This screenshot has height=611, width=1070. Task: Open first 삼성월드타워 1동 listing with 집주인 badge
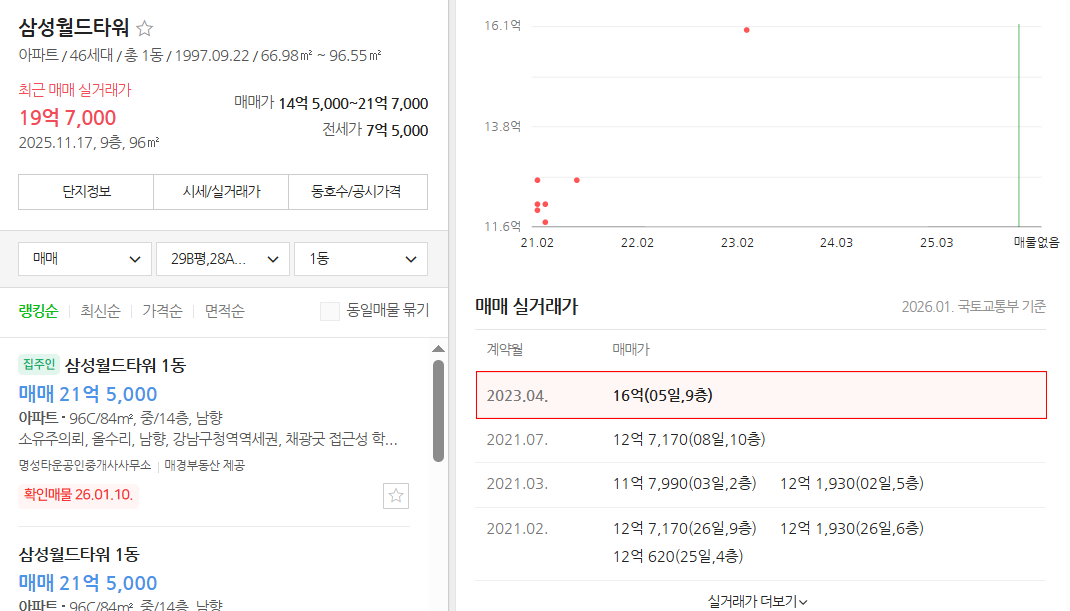[125, 365]
